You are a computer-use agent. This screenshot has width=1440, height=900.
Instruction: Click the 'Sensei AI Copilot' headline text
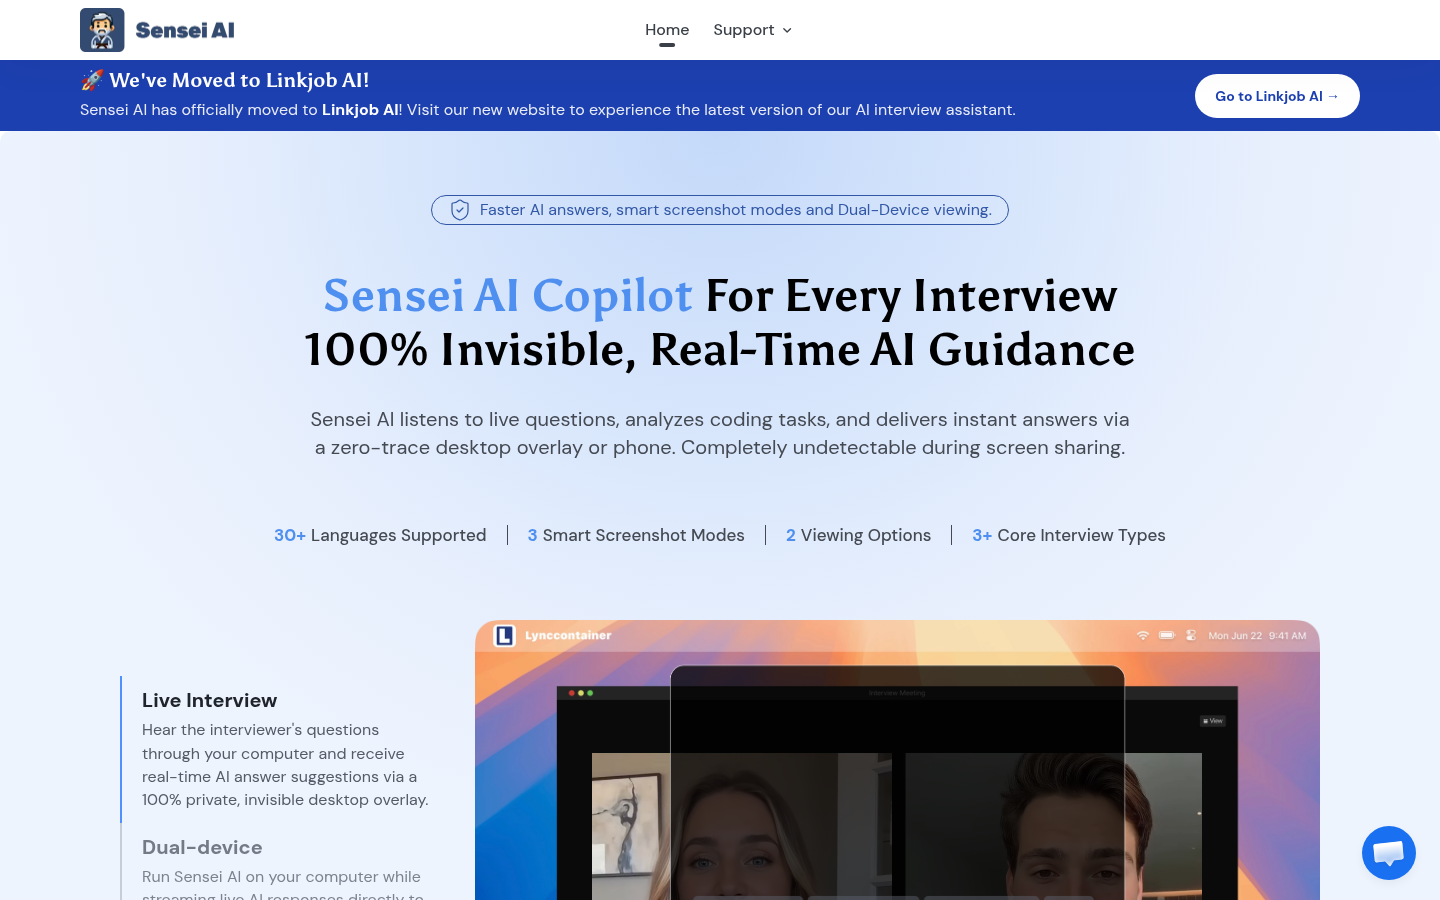(x=508, y=295)
